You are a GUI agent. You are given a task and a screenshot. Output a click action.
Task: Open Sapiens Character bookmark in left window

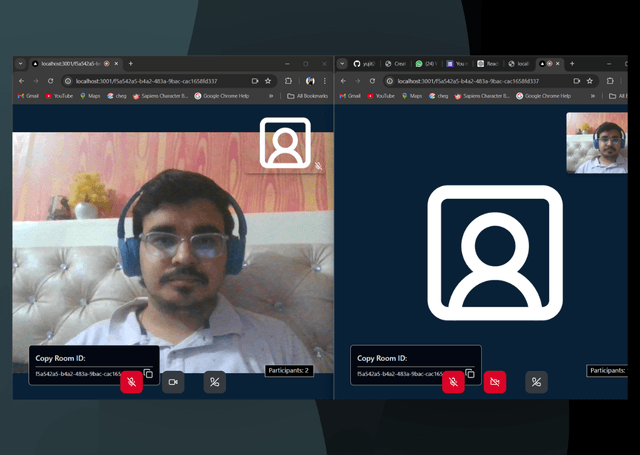pos(160,96)
